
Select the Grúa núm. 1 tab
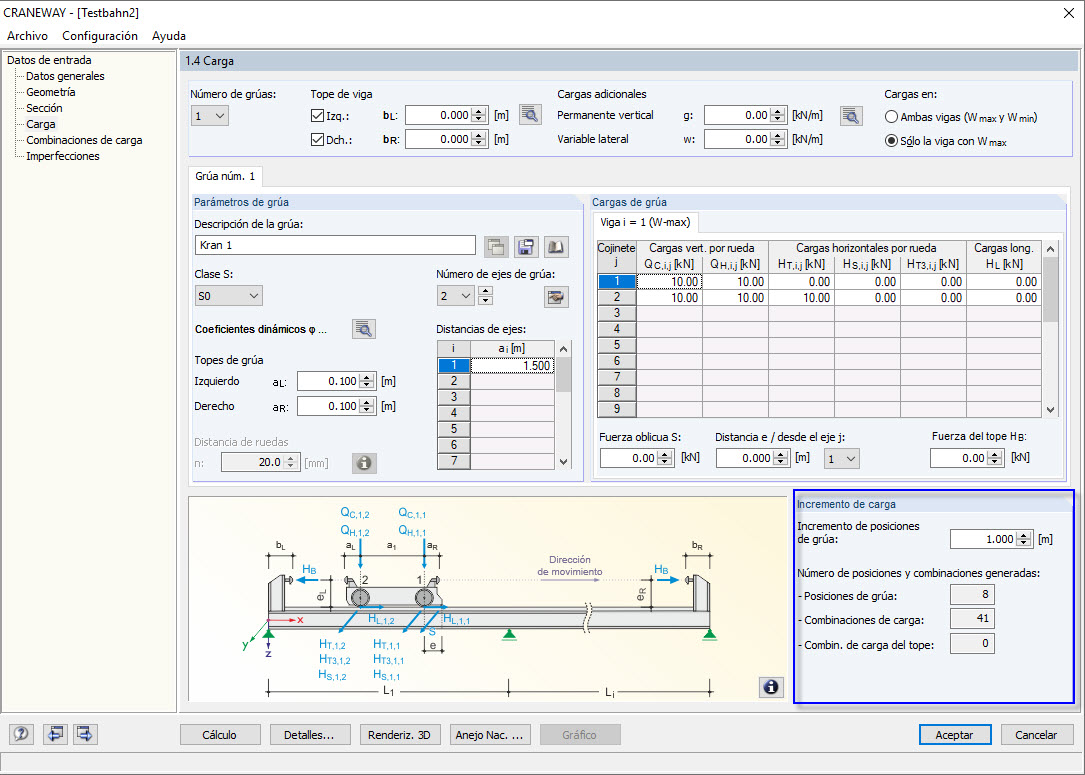(x=225, y=176)
